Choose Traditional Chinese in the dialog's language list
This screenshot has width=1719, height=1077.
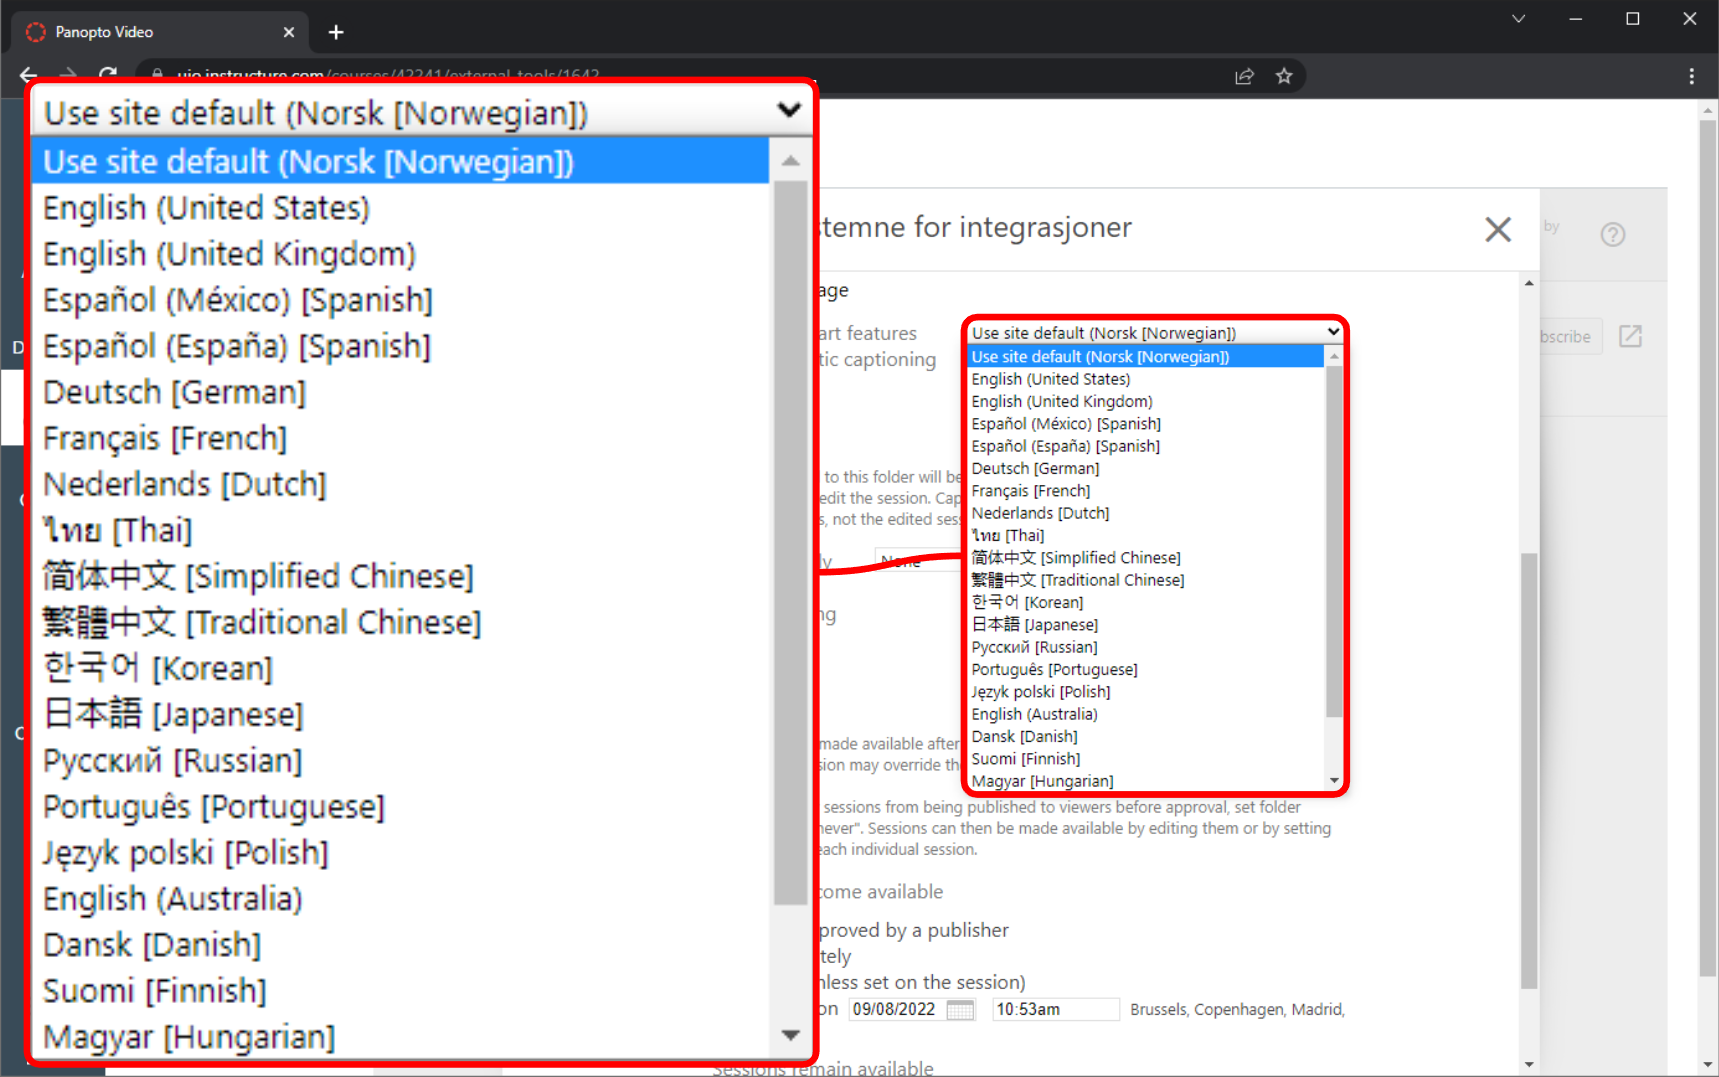coord(1145,580)
